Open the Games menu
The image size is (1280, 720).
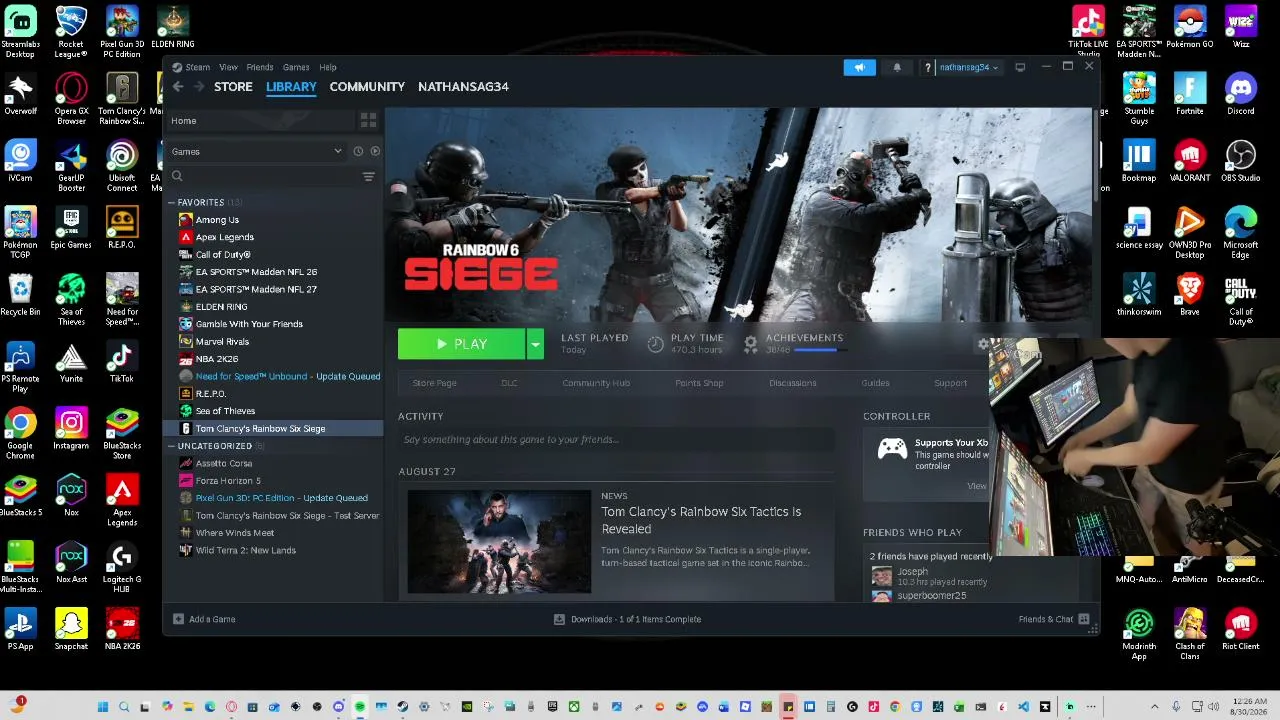click(296, 67)
